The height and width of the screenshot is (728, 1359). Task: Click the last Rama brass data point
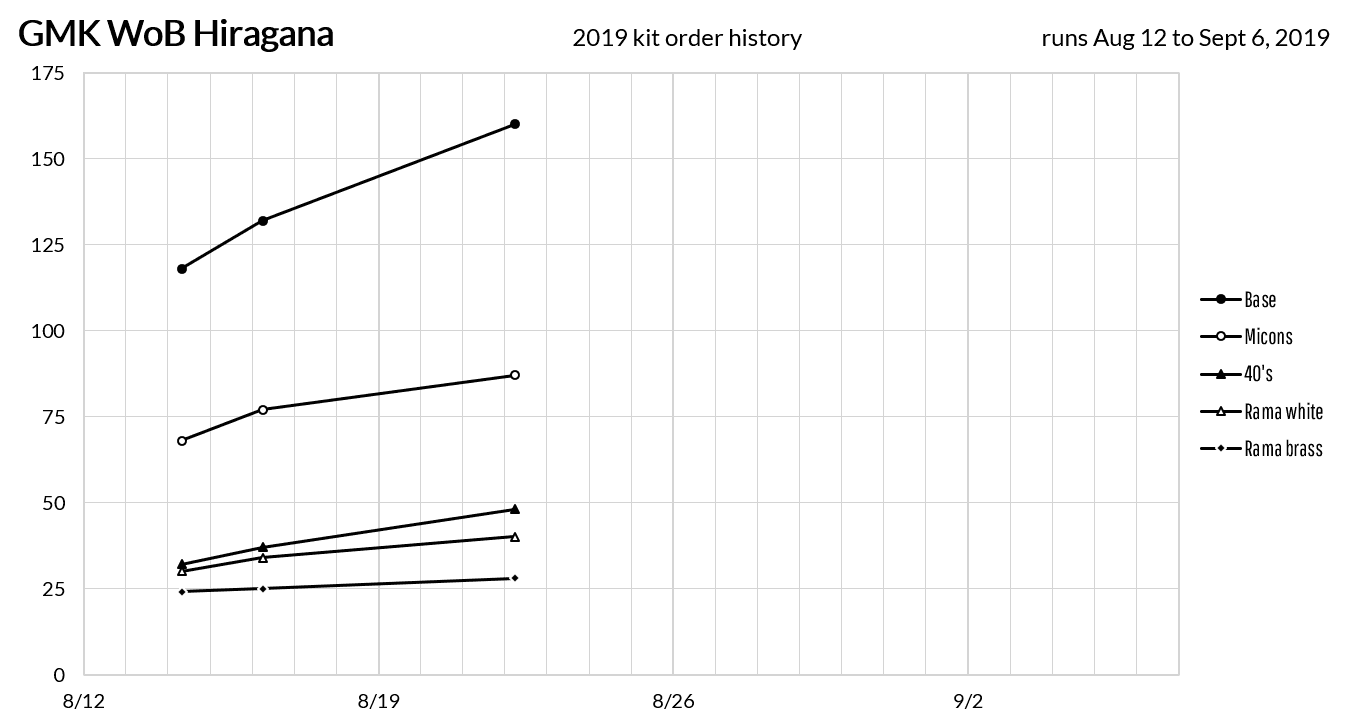(x=515, y=578)
